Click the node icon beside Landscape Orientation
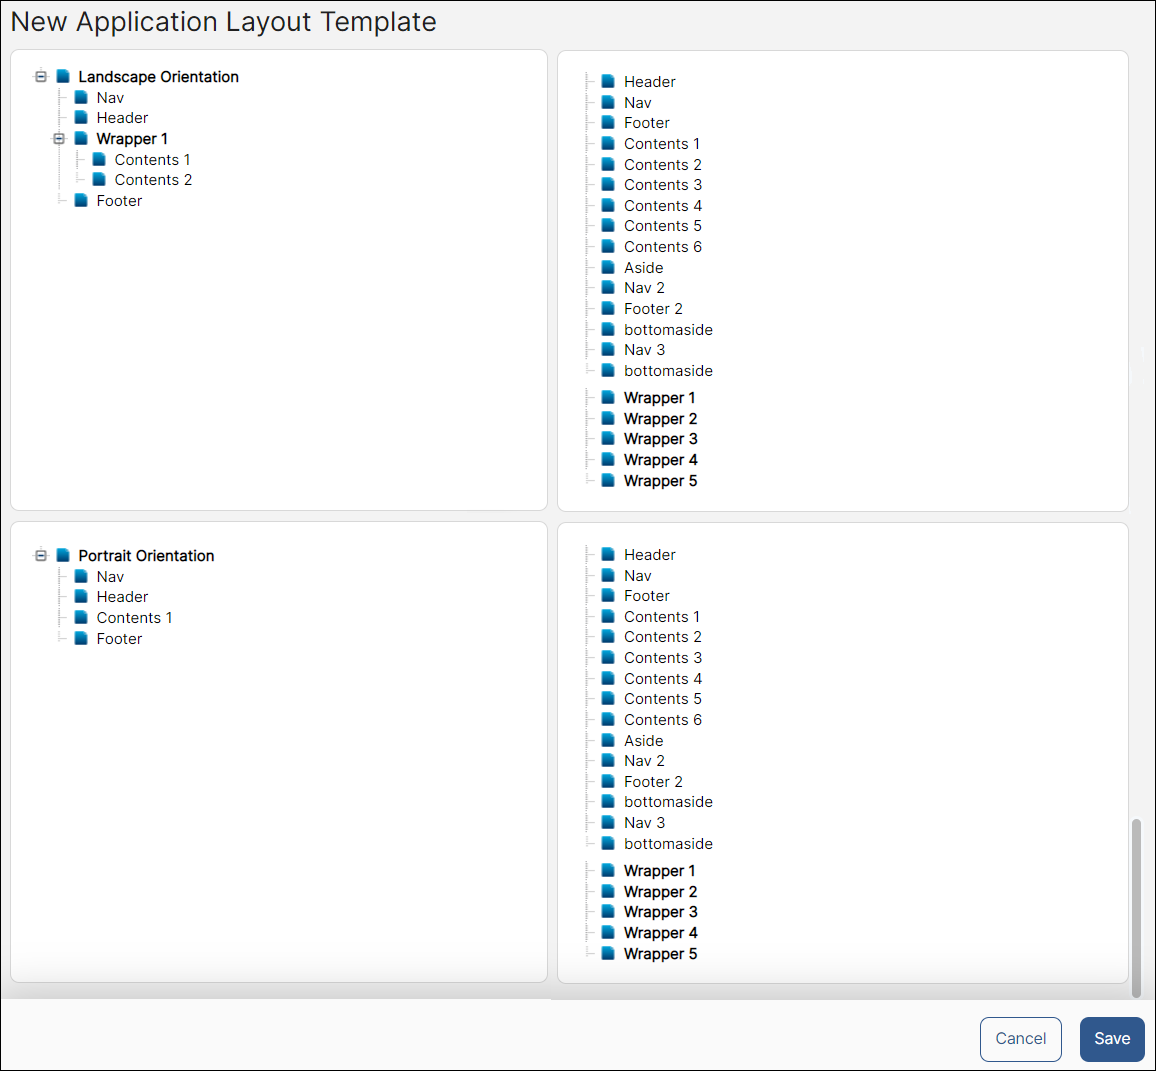 point(63,76)
